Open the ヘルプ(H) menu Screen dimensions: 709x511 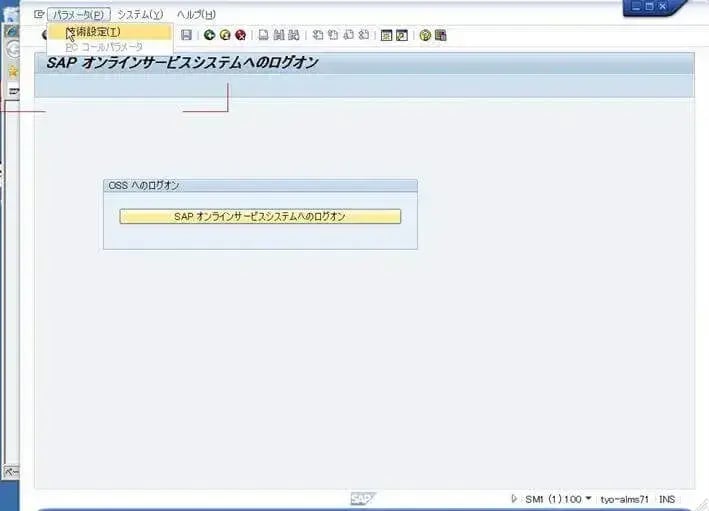(x=195, y=15)
